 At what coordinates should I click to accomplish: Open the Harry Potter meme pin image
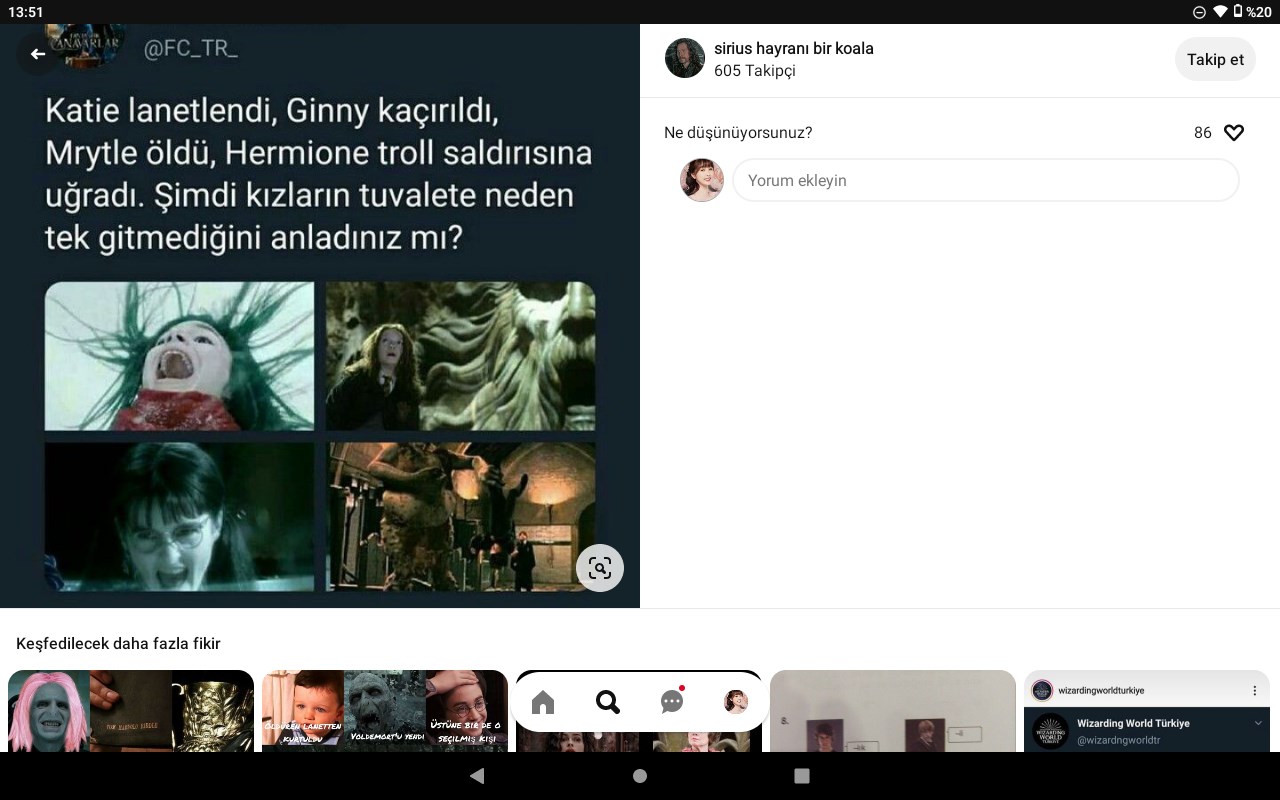320,316
